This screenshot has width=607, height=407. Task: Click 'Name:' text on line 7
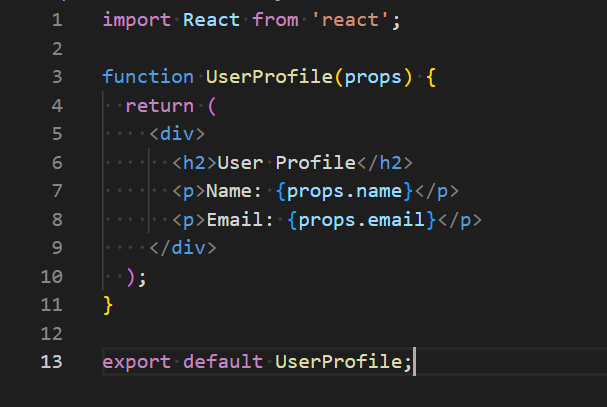234,191
